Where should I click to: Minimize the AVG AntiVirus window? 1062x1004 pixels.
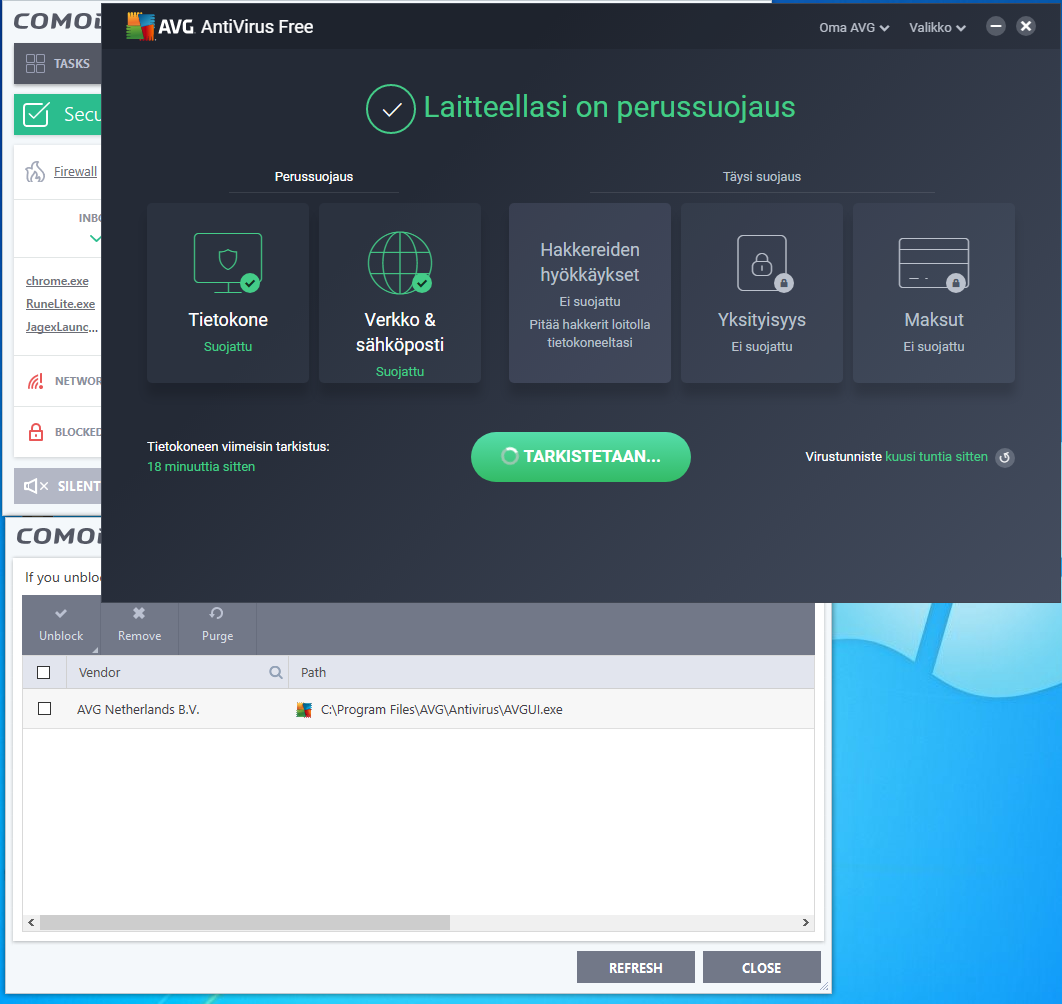tap(996, 26)
